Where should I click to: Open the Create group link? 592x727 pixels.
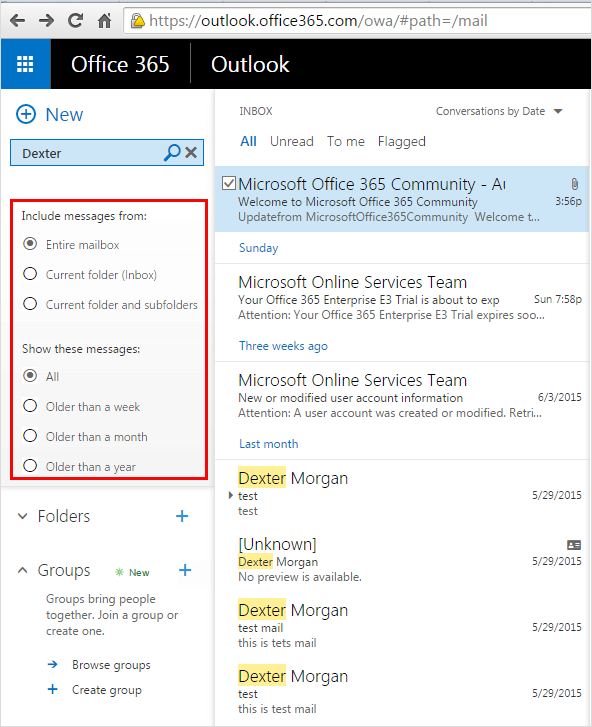pyautogui.click(x=107, y=690)
